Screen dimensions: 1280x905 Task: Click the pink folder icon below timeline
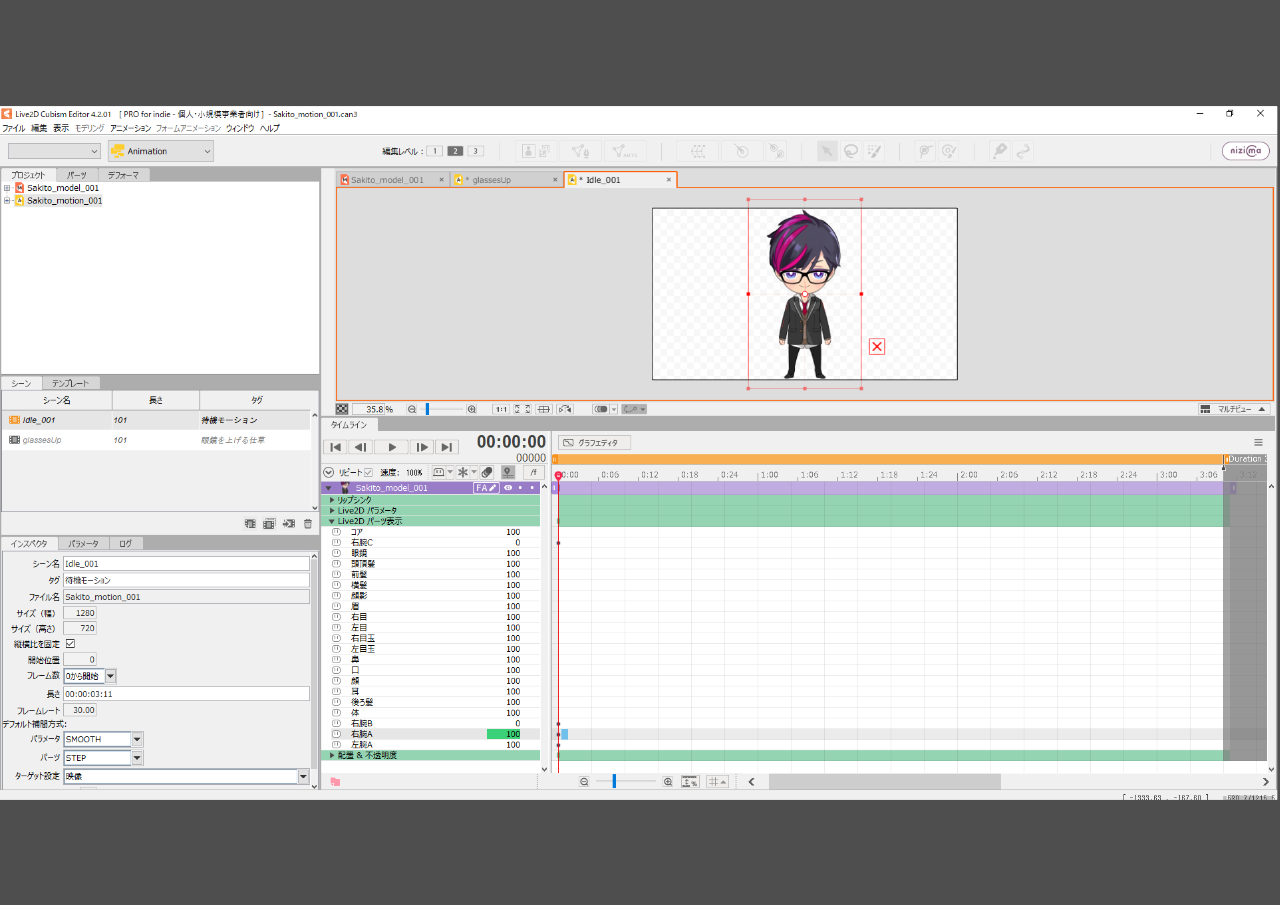(x=336, y=782)
